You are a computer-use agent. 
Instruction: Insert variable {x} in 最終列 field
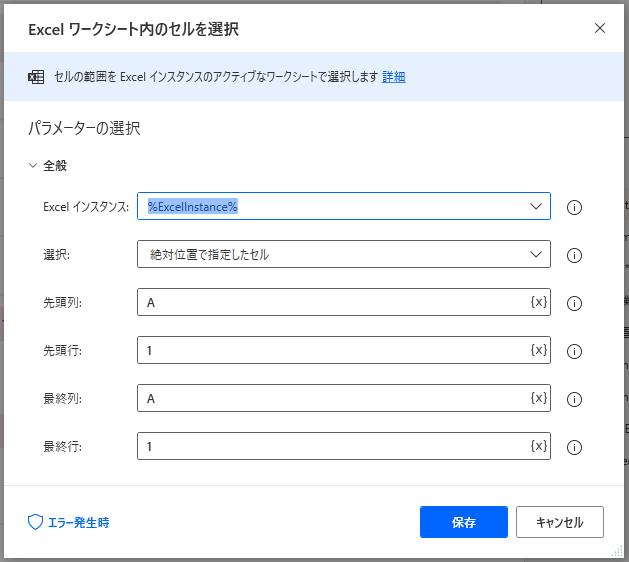[538, 398]
